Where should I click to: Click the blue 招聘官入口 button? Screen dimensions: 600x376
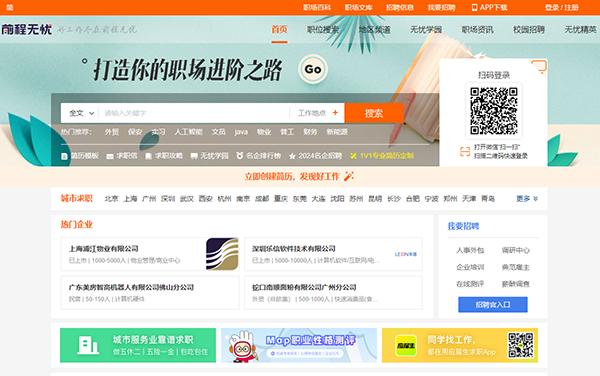pos(493,304)
